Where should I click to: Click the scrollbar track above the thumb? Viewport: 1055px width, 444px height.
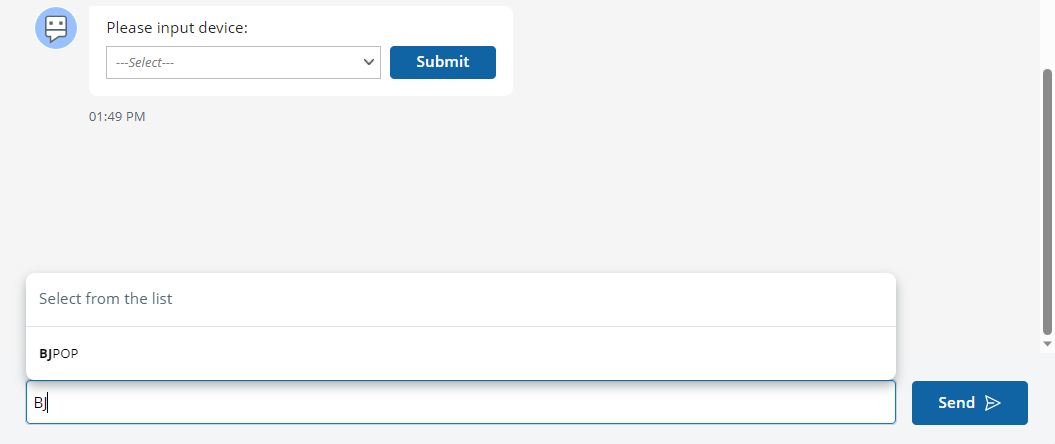coord(1047,35)
